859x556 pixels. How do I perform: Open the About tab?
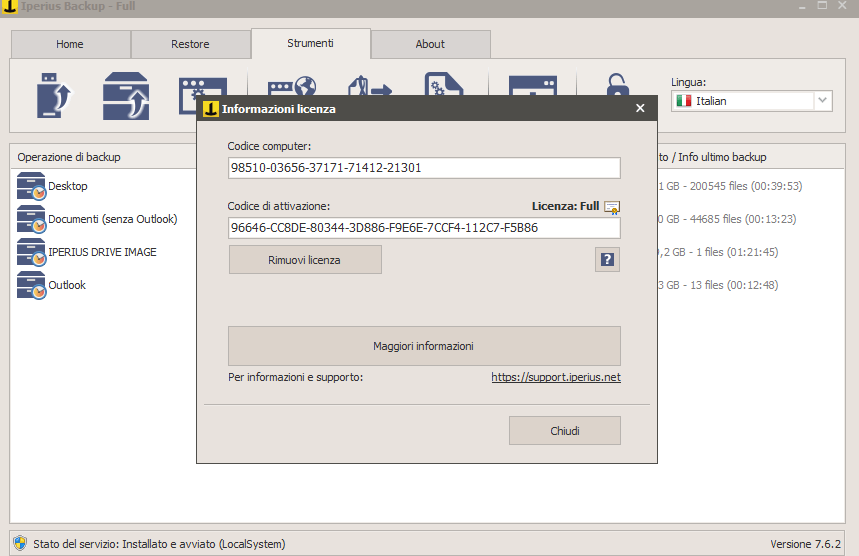pos(430,44)
